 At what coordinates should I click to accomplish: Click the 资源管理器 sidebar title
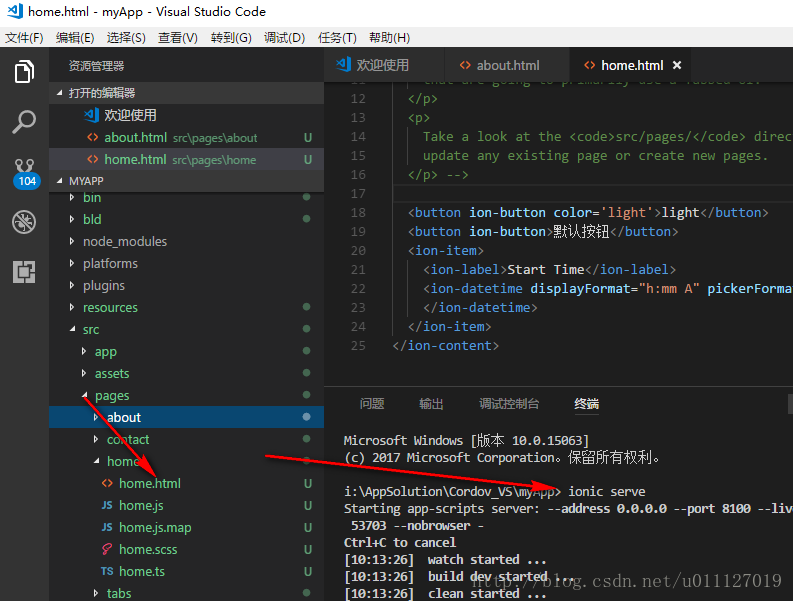(x=96, y=66)
